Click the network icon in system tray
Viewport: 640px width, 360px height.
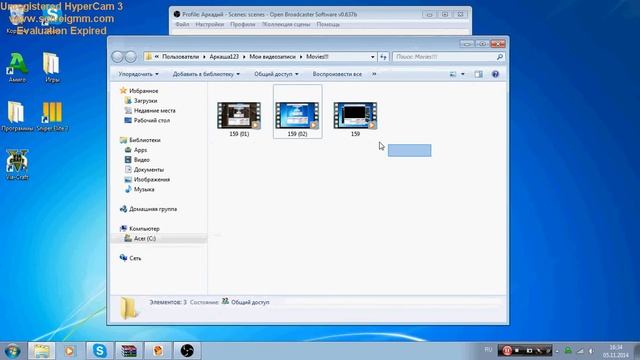point(580,351)
